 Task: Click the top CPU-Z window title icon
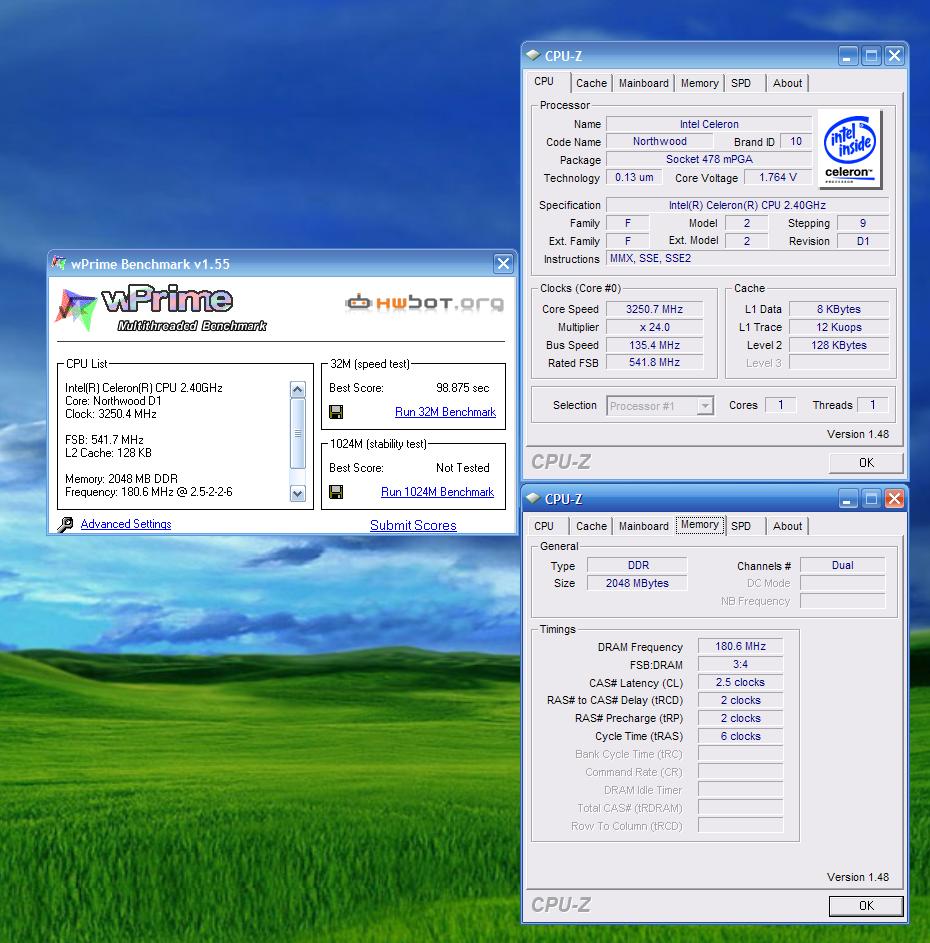[533, 55]
